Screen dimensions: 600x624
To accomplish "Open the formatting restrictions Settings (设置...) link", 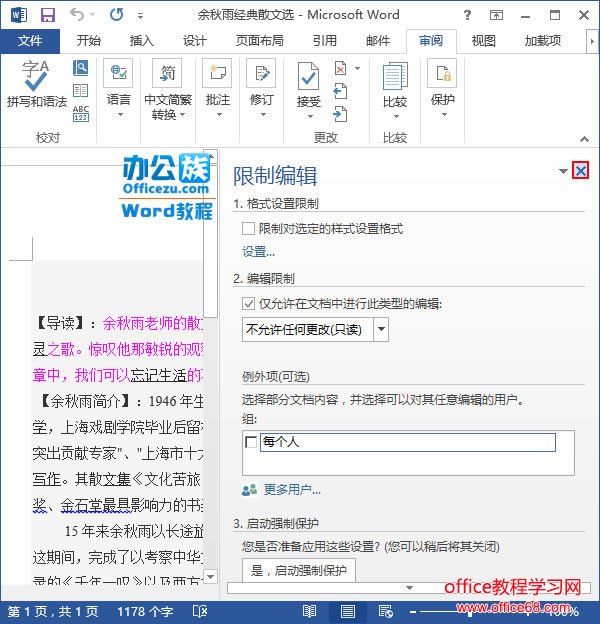I will (x=259, y=252).
